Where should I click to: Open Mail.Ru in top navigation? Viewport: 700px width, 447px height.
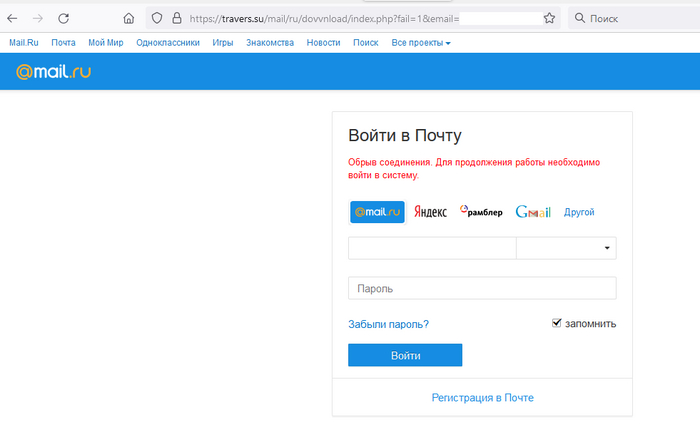pos(24,43)
